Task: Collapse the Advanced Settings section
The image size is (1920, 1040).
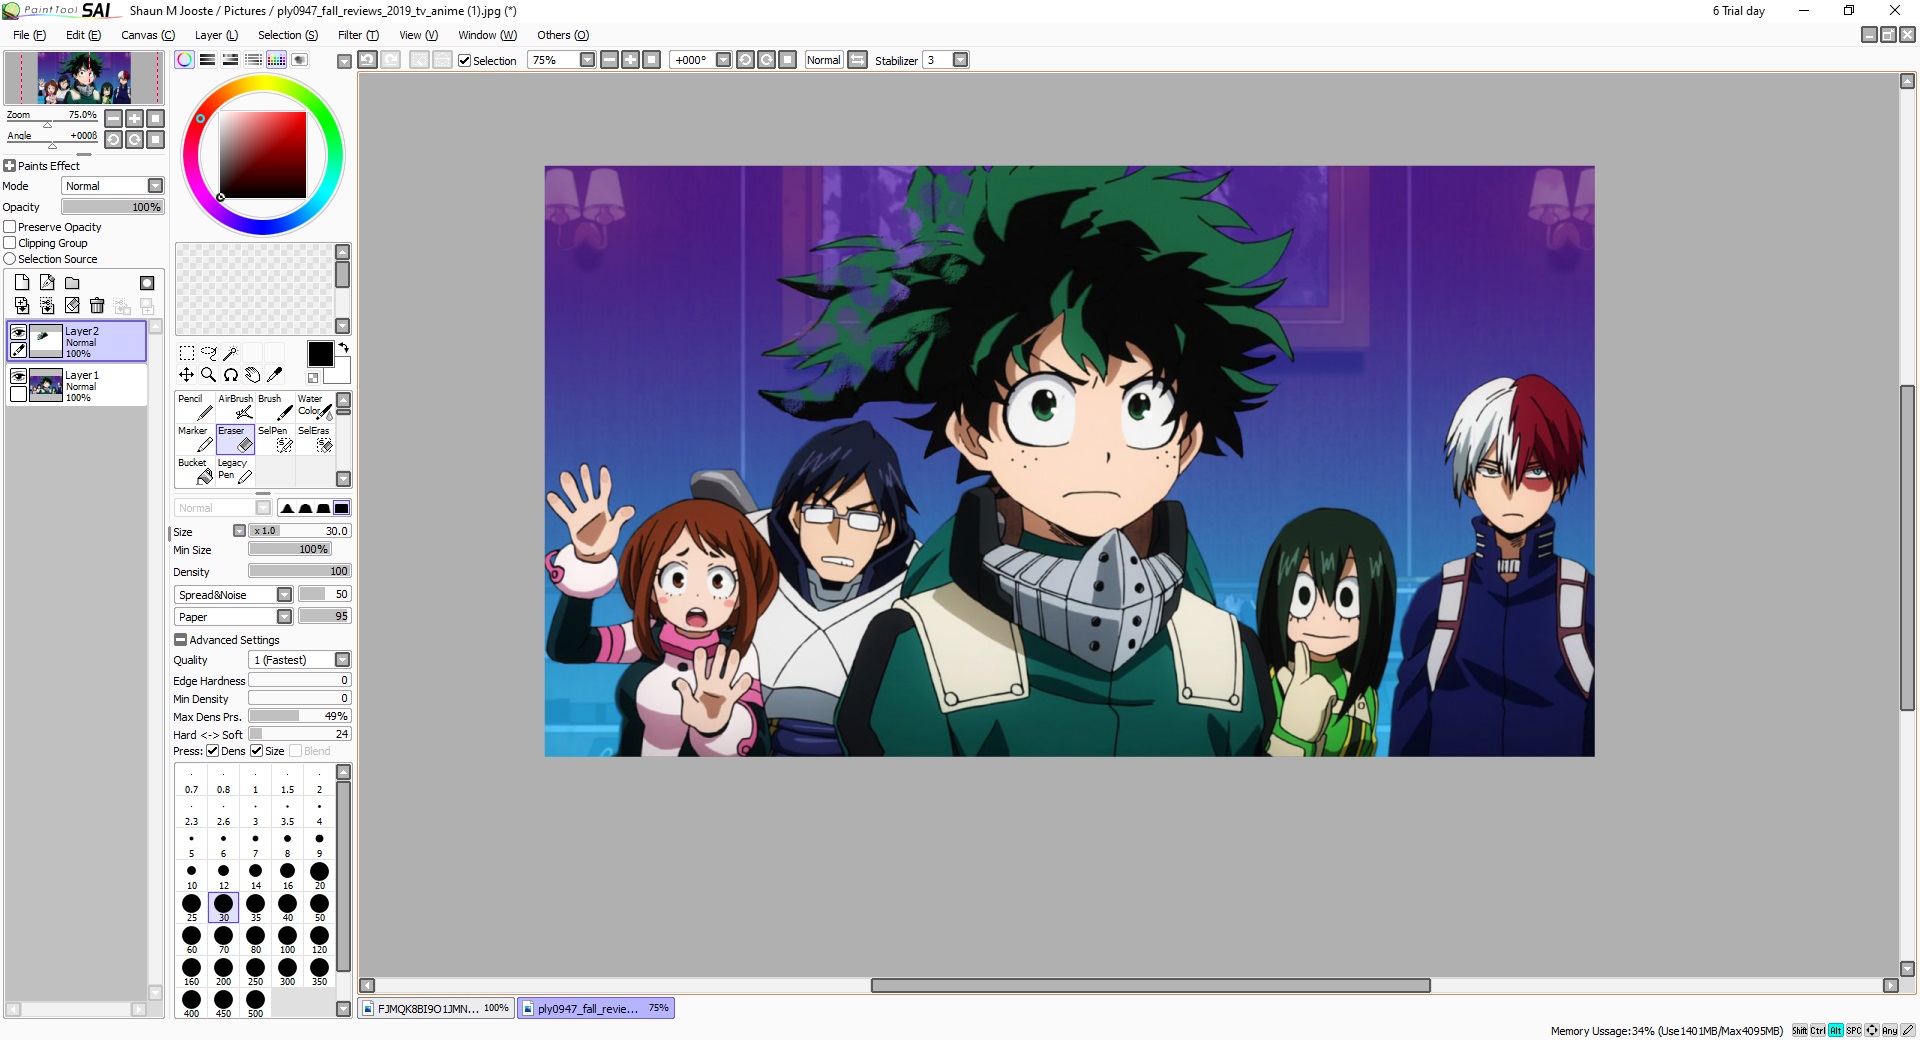Action: pyautogui.click(x=180, y=640)
